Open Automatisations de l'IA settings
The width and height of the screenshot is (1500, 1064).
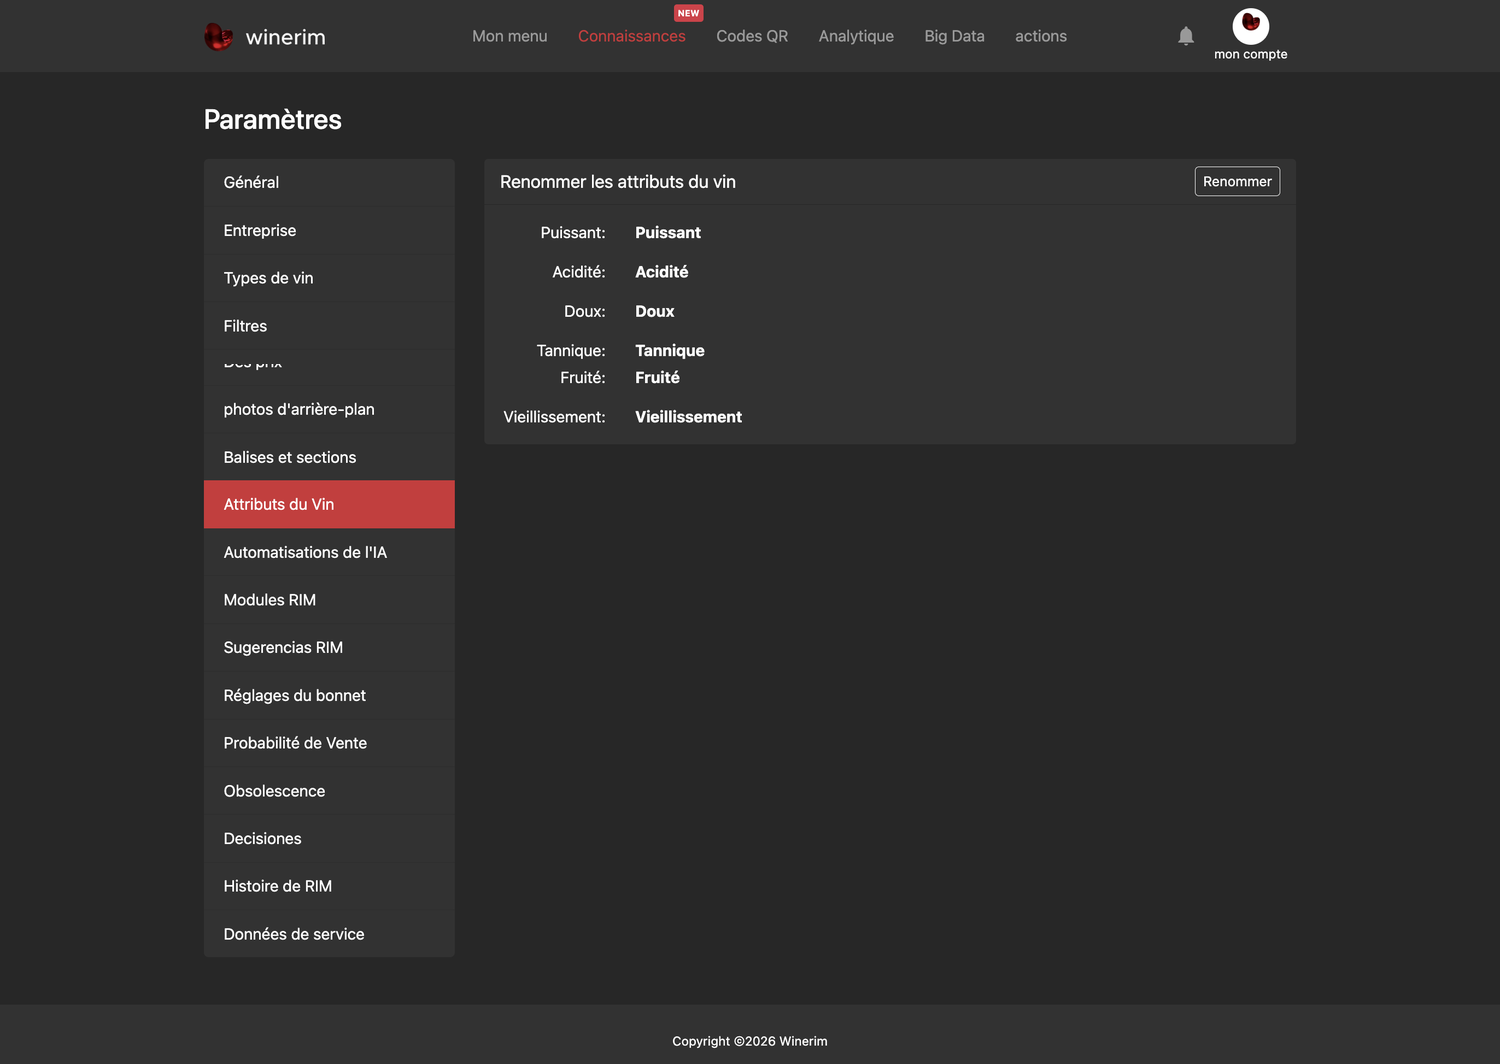[329, 552]
